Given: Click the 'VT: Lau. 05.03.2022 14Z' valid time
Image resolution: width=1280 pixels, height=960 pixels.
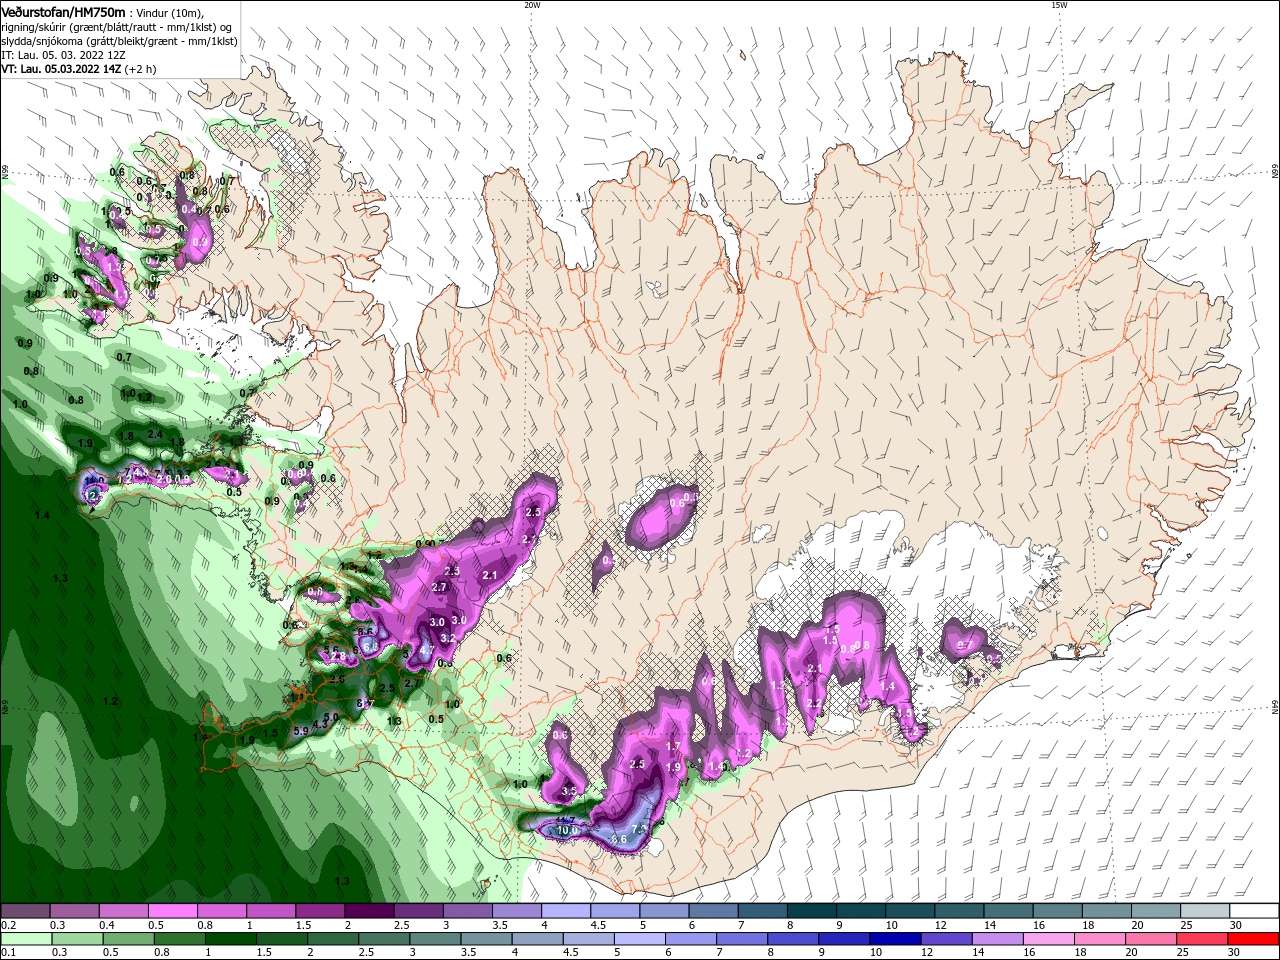Looking at the screenshot, I should [59, 69].
